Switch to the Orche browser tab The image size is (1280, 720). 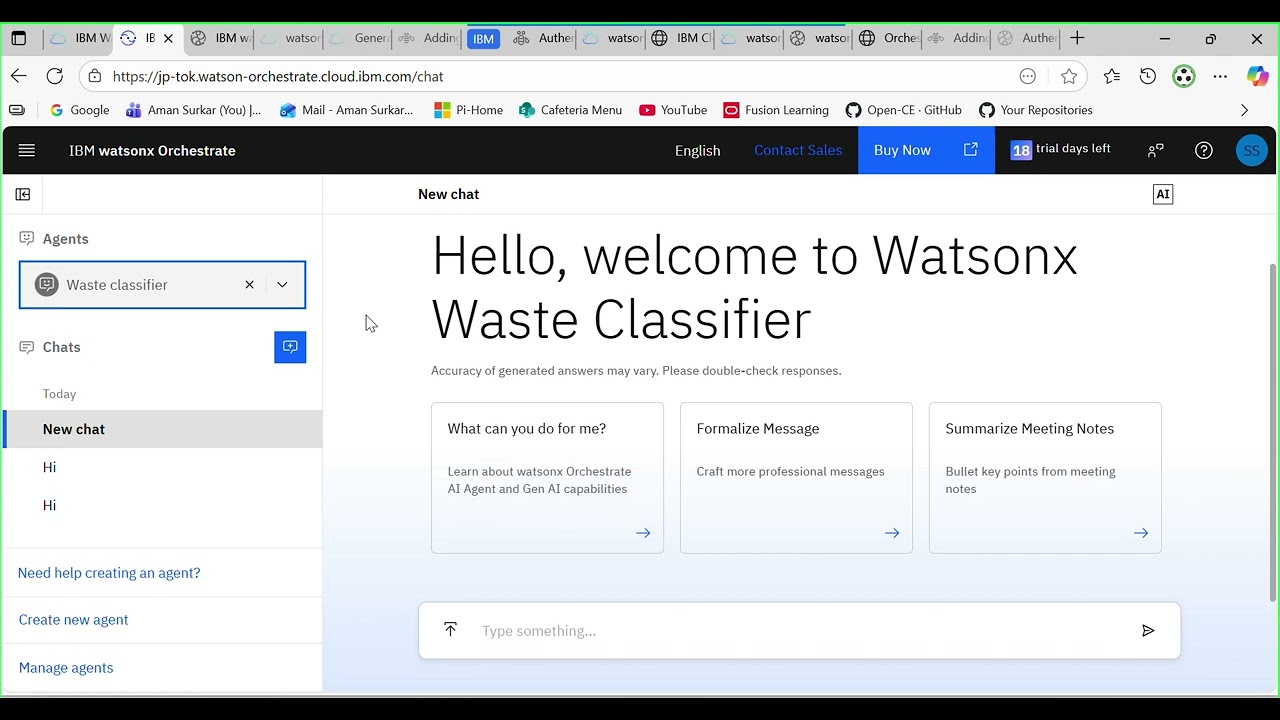click(888, 38)
